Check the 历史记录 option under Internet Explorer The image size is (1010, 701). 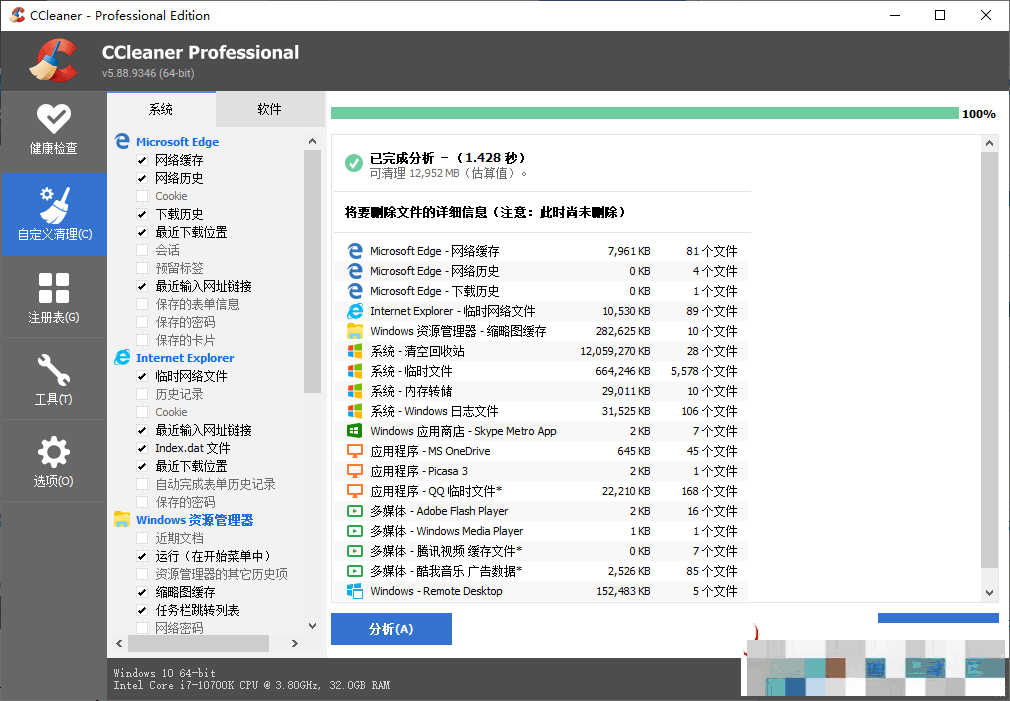pyautogui.click(x=142, y=394)
